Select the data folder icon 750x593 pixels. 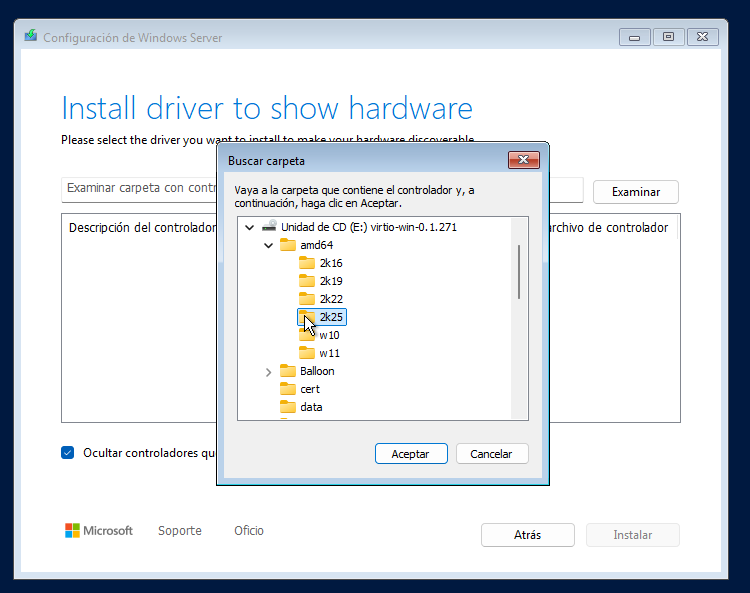tap(288, 407)
